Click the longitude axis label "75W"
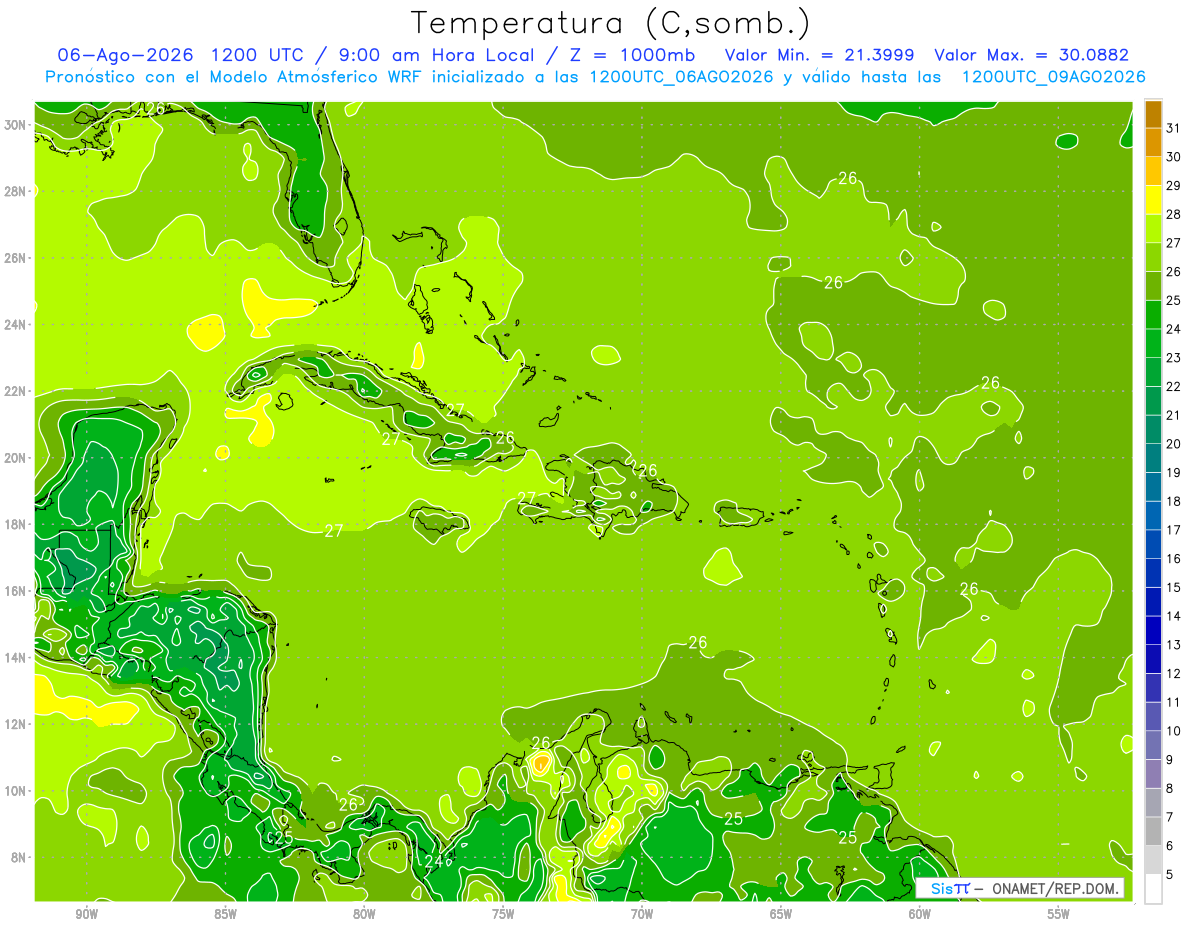The height and width of the screenshot is (927, 1200). [x=503, y=914]
